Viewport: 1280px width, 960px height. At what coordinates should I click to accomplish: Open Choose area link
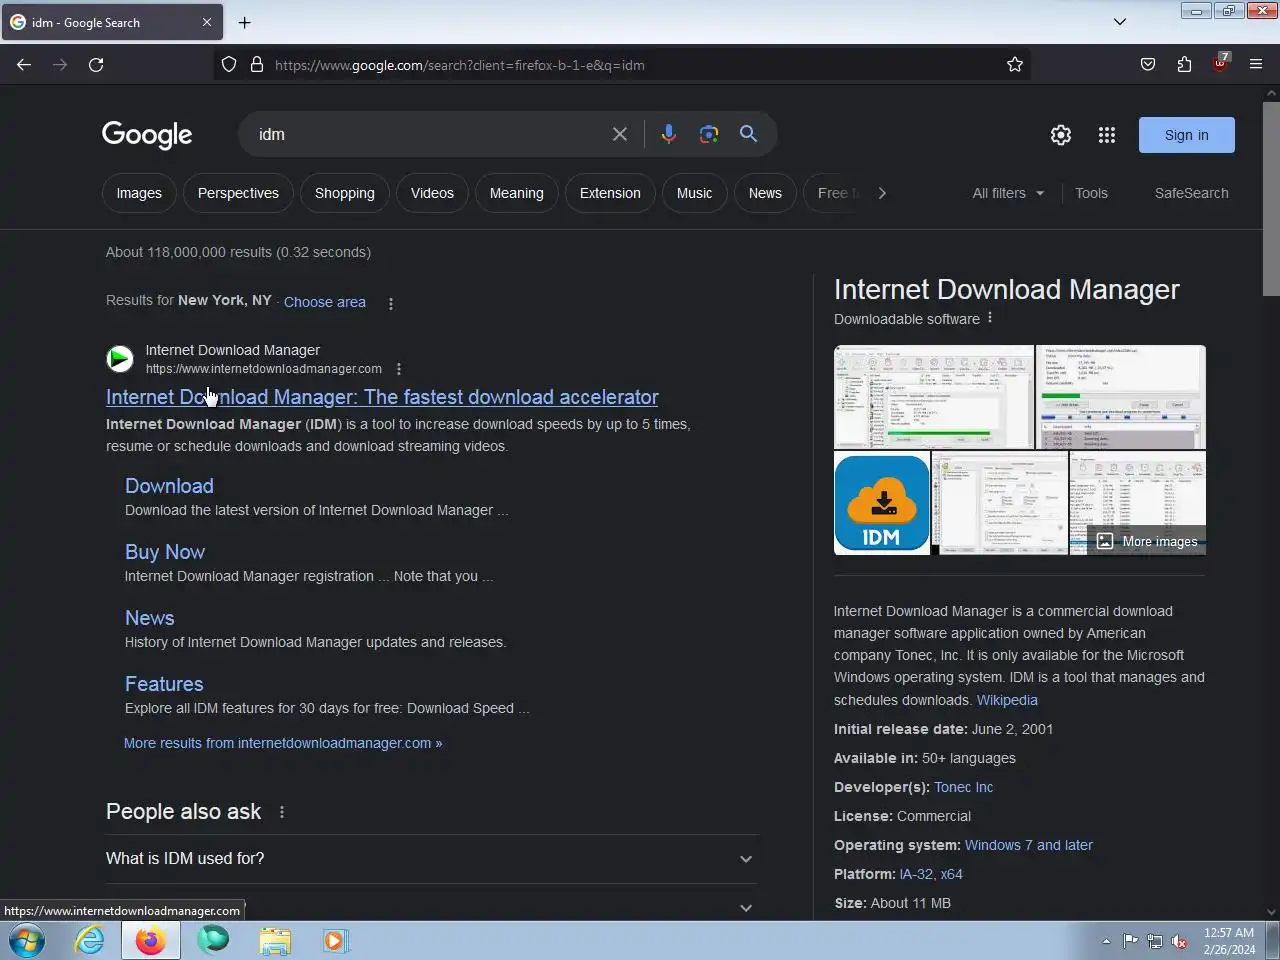pyautogui.click(x=325, y=302)
